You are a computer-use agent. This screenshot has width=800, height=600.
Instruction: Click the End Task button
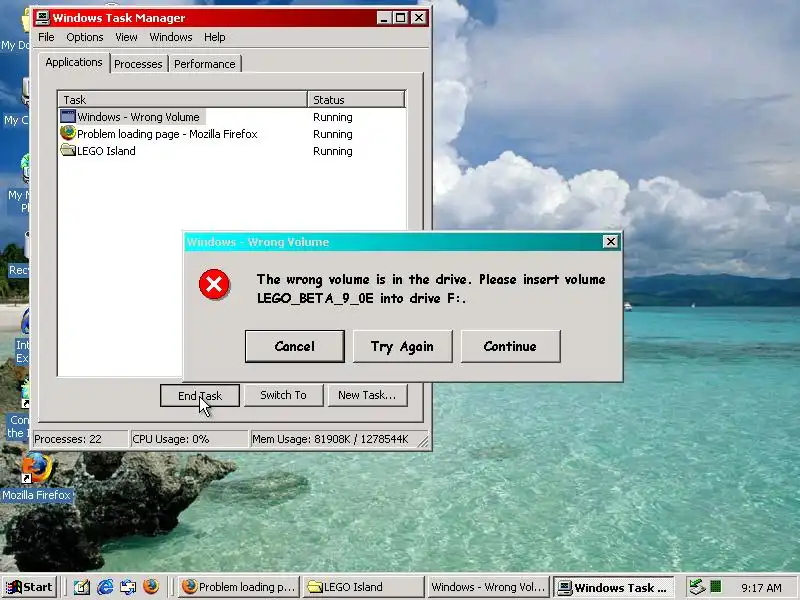pos(199,395)
